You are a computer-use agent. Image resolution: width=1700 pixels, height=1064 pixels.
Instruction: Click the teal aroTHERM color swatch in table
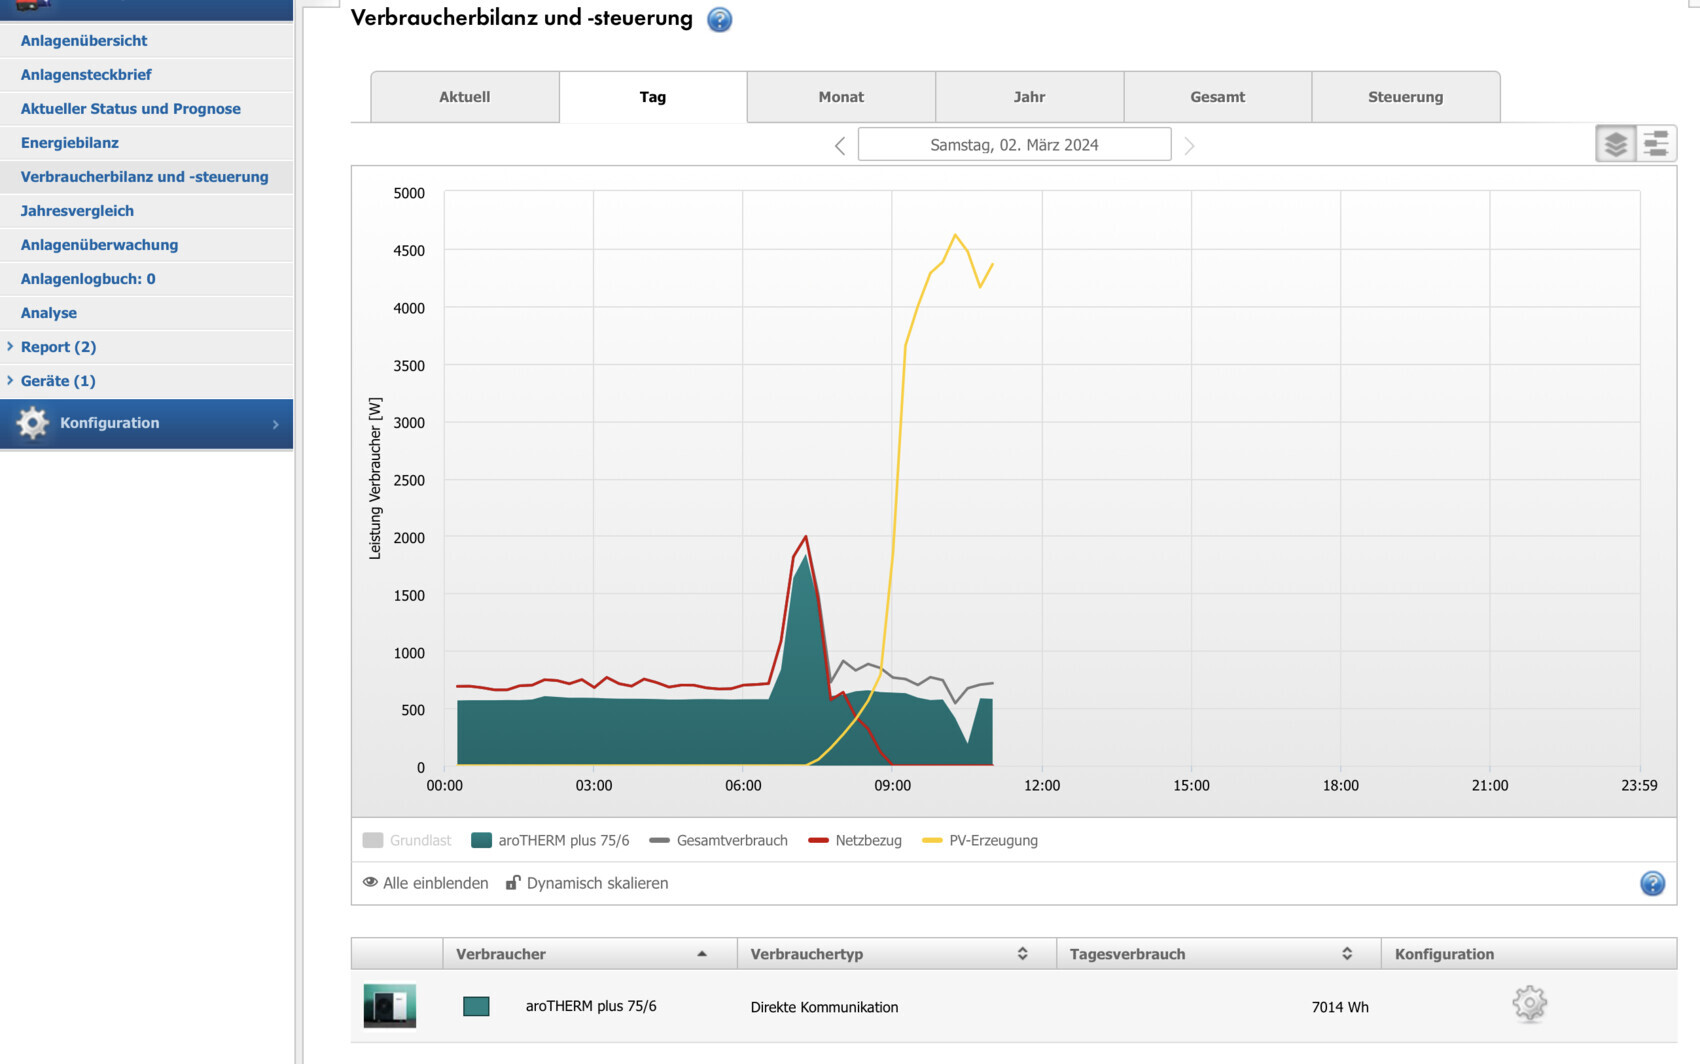(x=476, y=1006)
